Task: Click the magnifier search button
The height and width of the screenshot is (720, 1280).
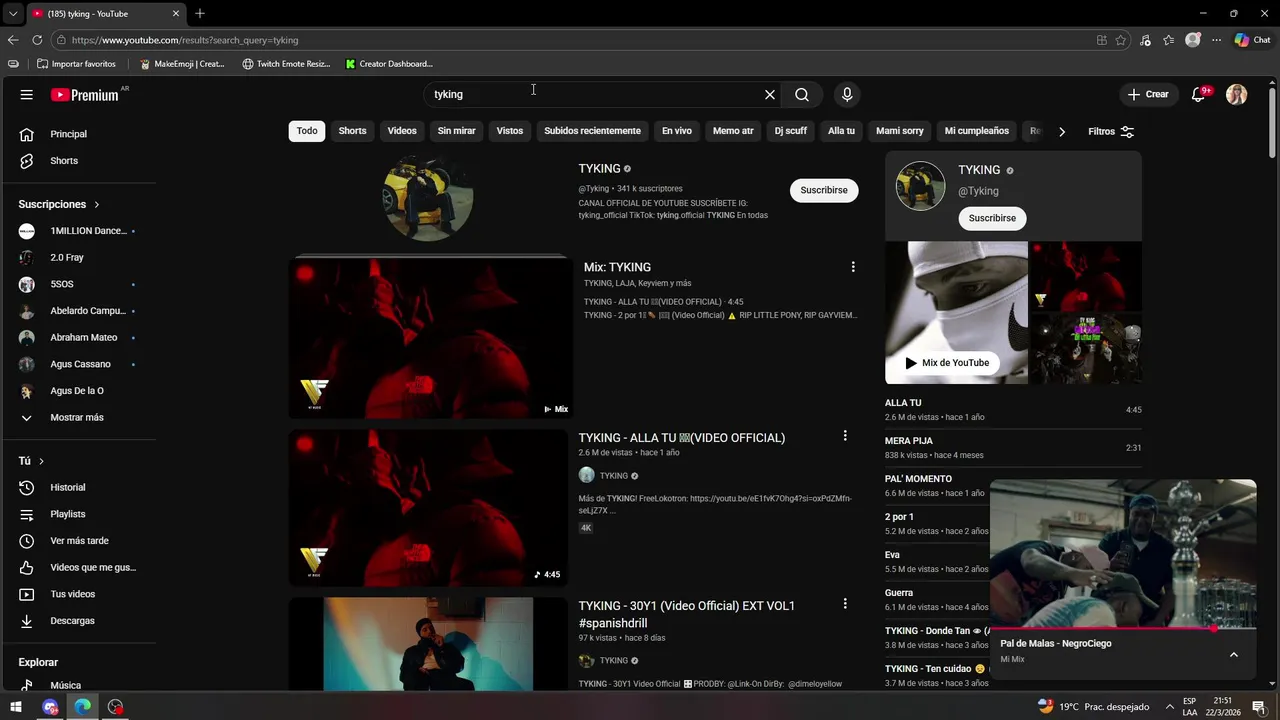Action: (x=802, y=94)
